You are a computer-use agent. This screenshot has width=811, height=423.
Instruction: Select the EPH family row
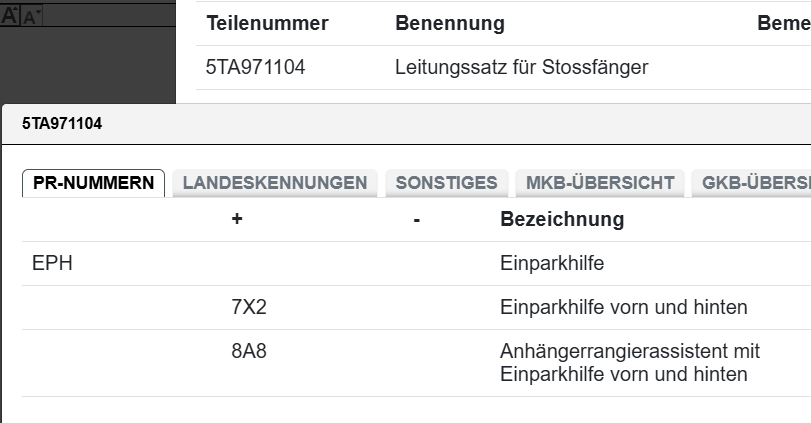click(x=53, y=264)
